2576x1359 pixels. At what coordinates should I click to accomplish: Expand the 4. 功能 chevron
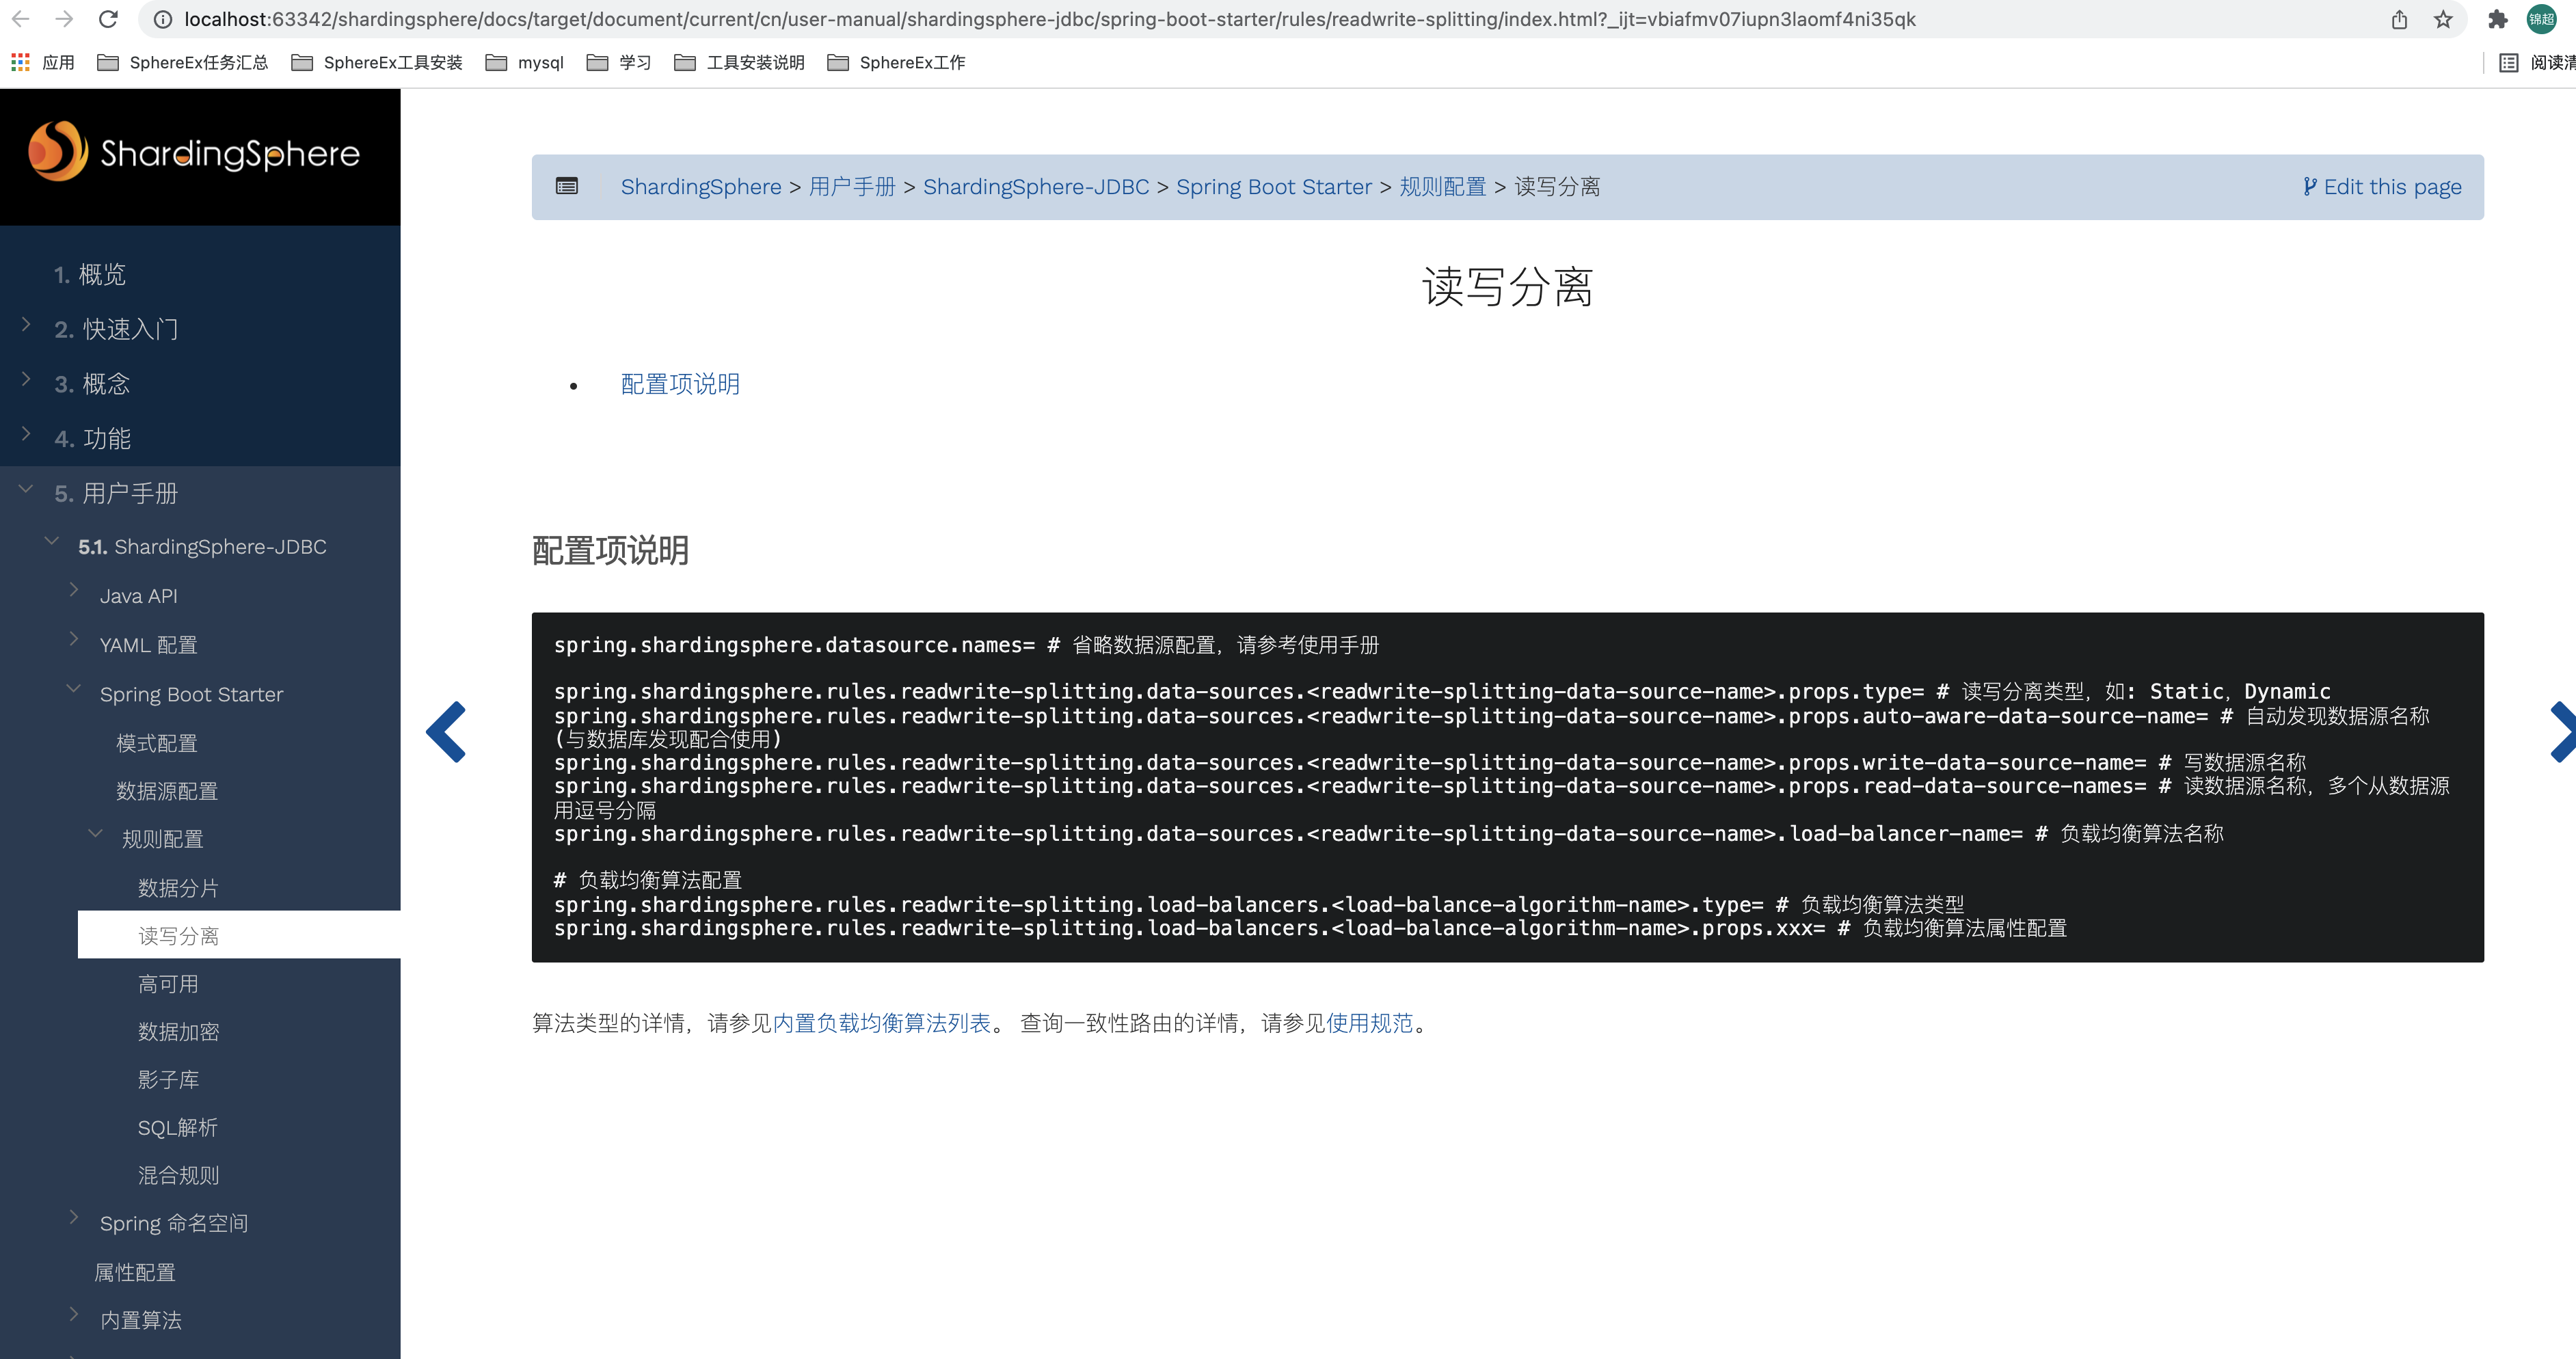click(26, 434)
